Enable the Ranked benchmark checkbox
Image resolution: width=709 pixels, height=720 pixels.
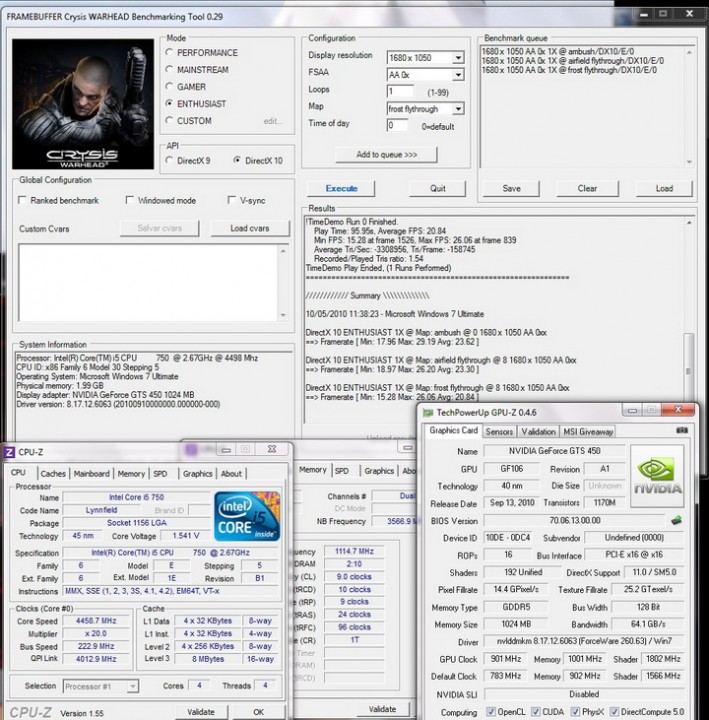pyautogui.click(x=22, y=200)
